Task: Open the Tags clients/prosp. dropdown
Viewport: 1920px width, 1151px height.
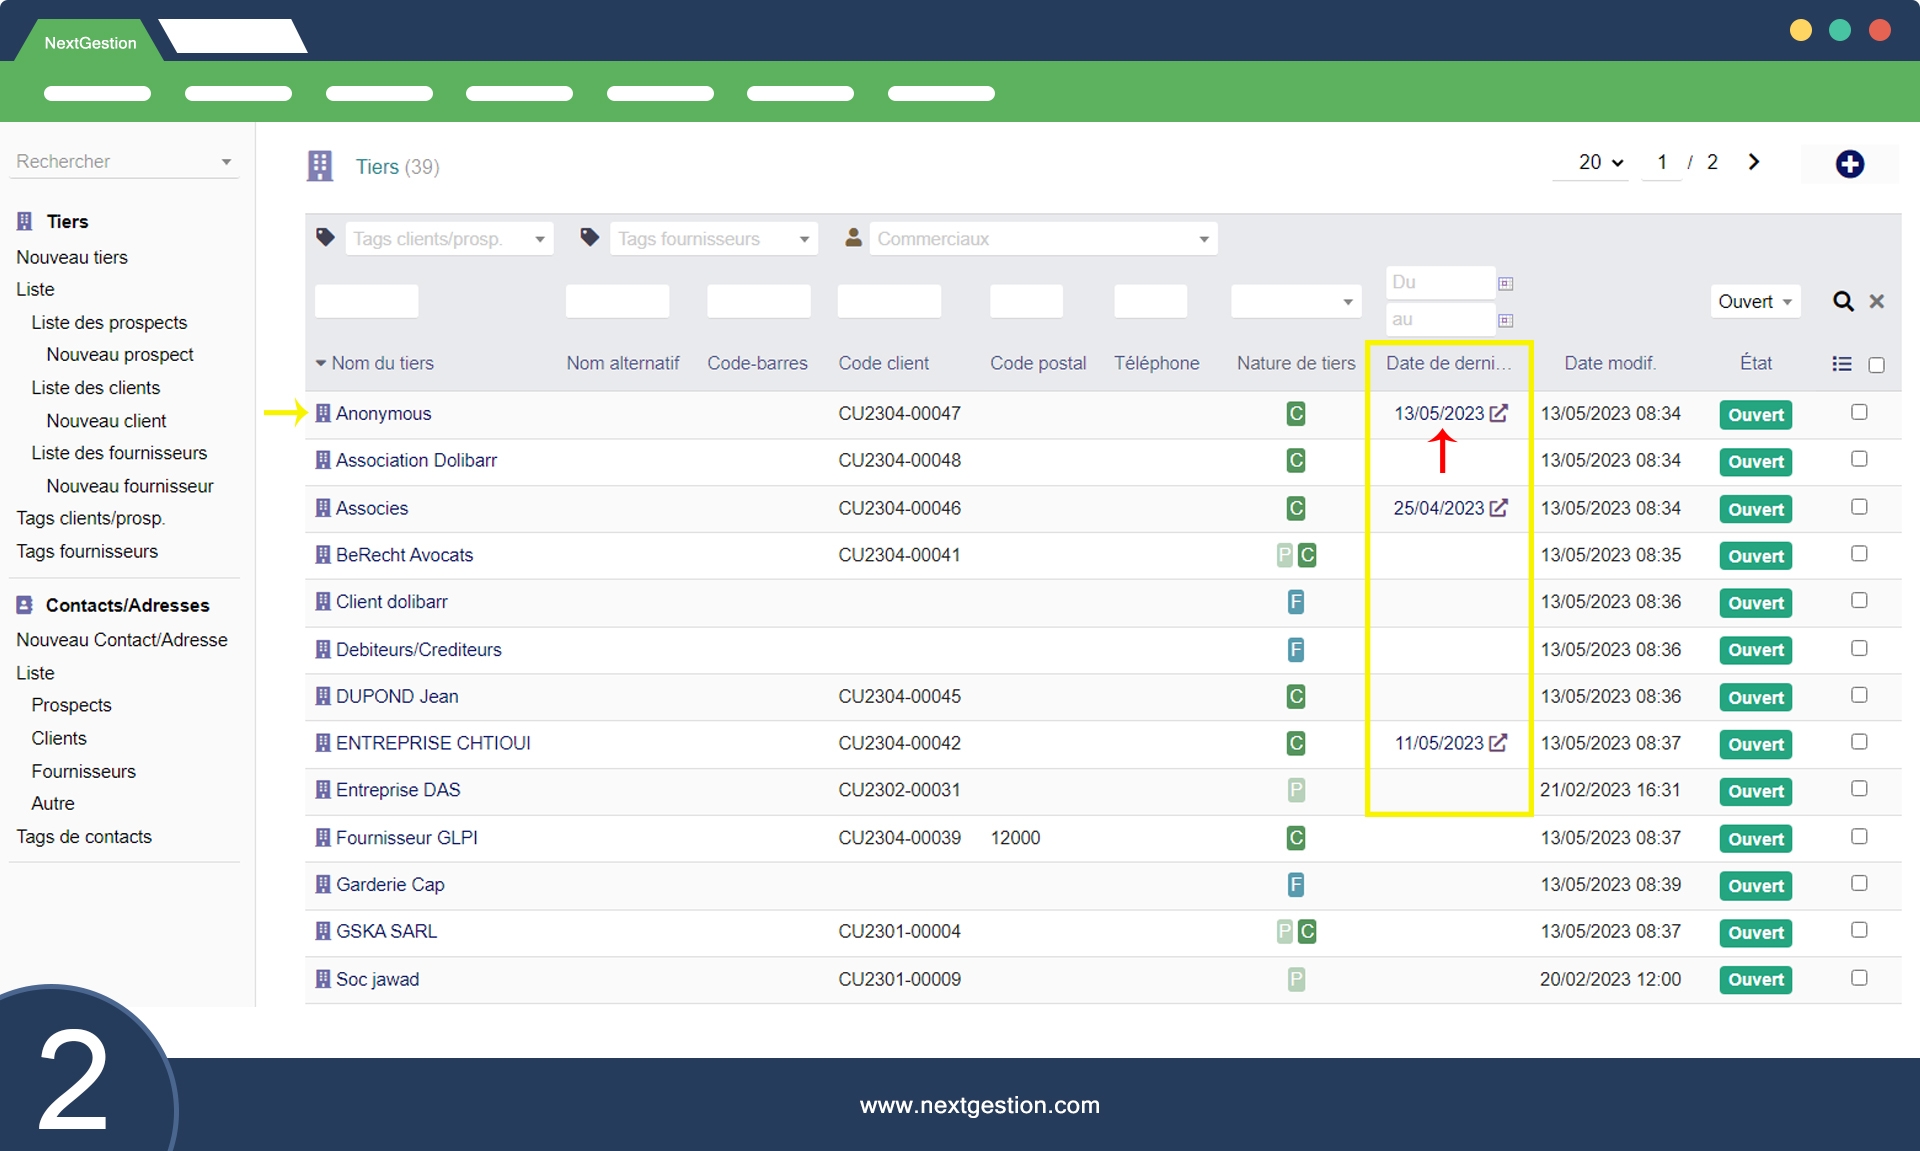Action: 449,239
